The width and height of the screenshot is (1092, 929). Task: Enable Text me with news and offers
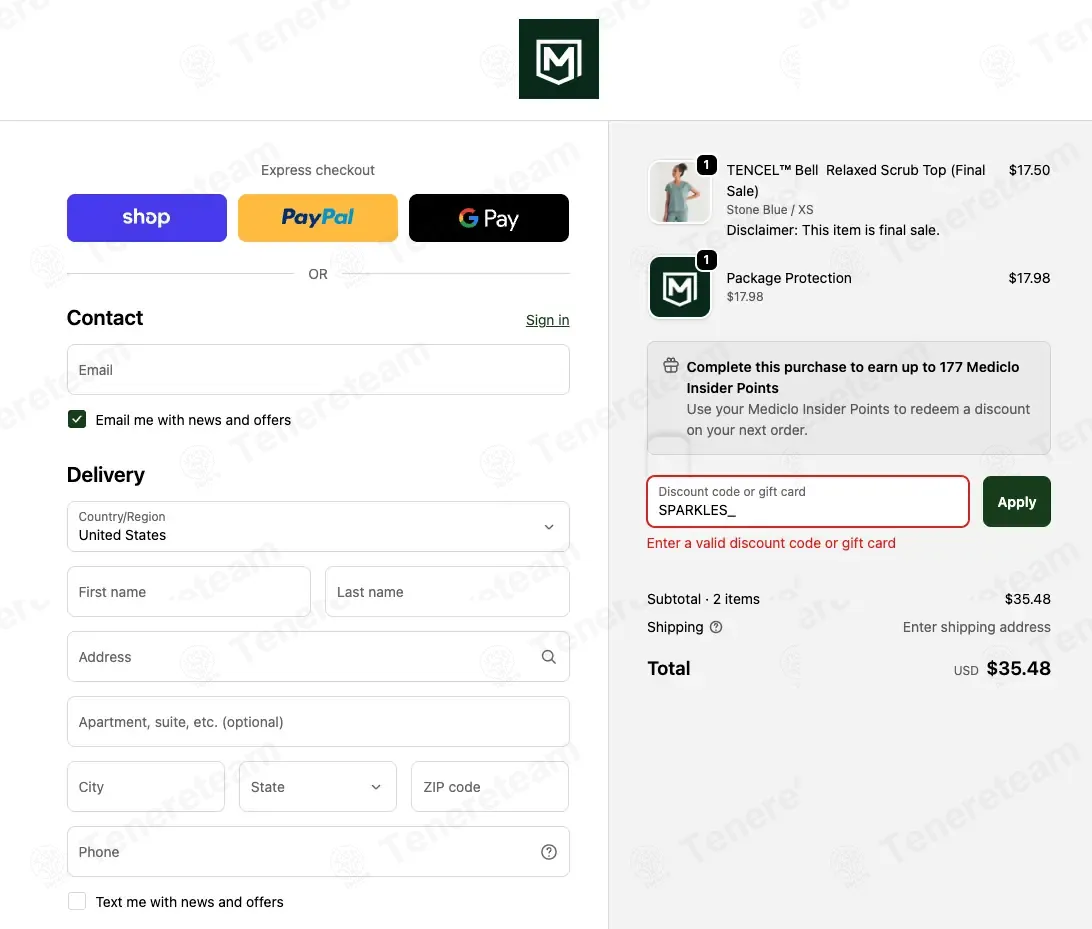point(77,901)
